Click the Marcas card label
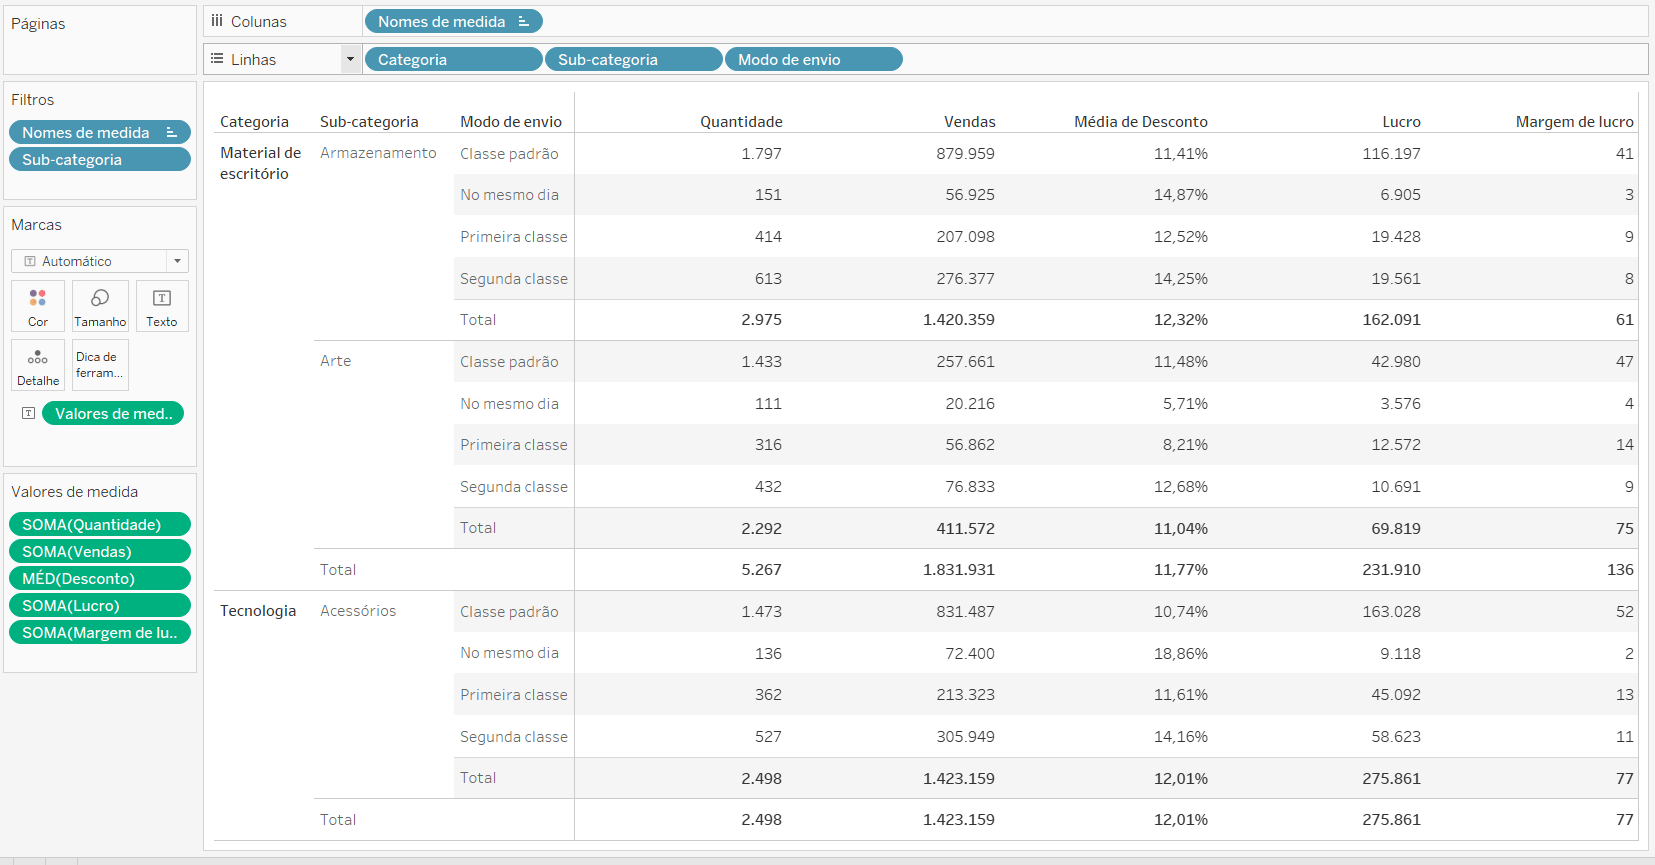Screen dimensions: 1655x865 point(36,224)
